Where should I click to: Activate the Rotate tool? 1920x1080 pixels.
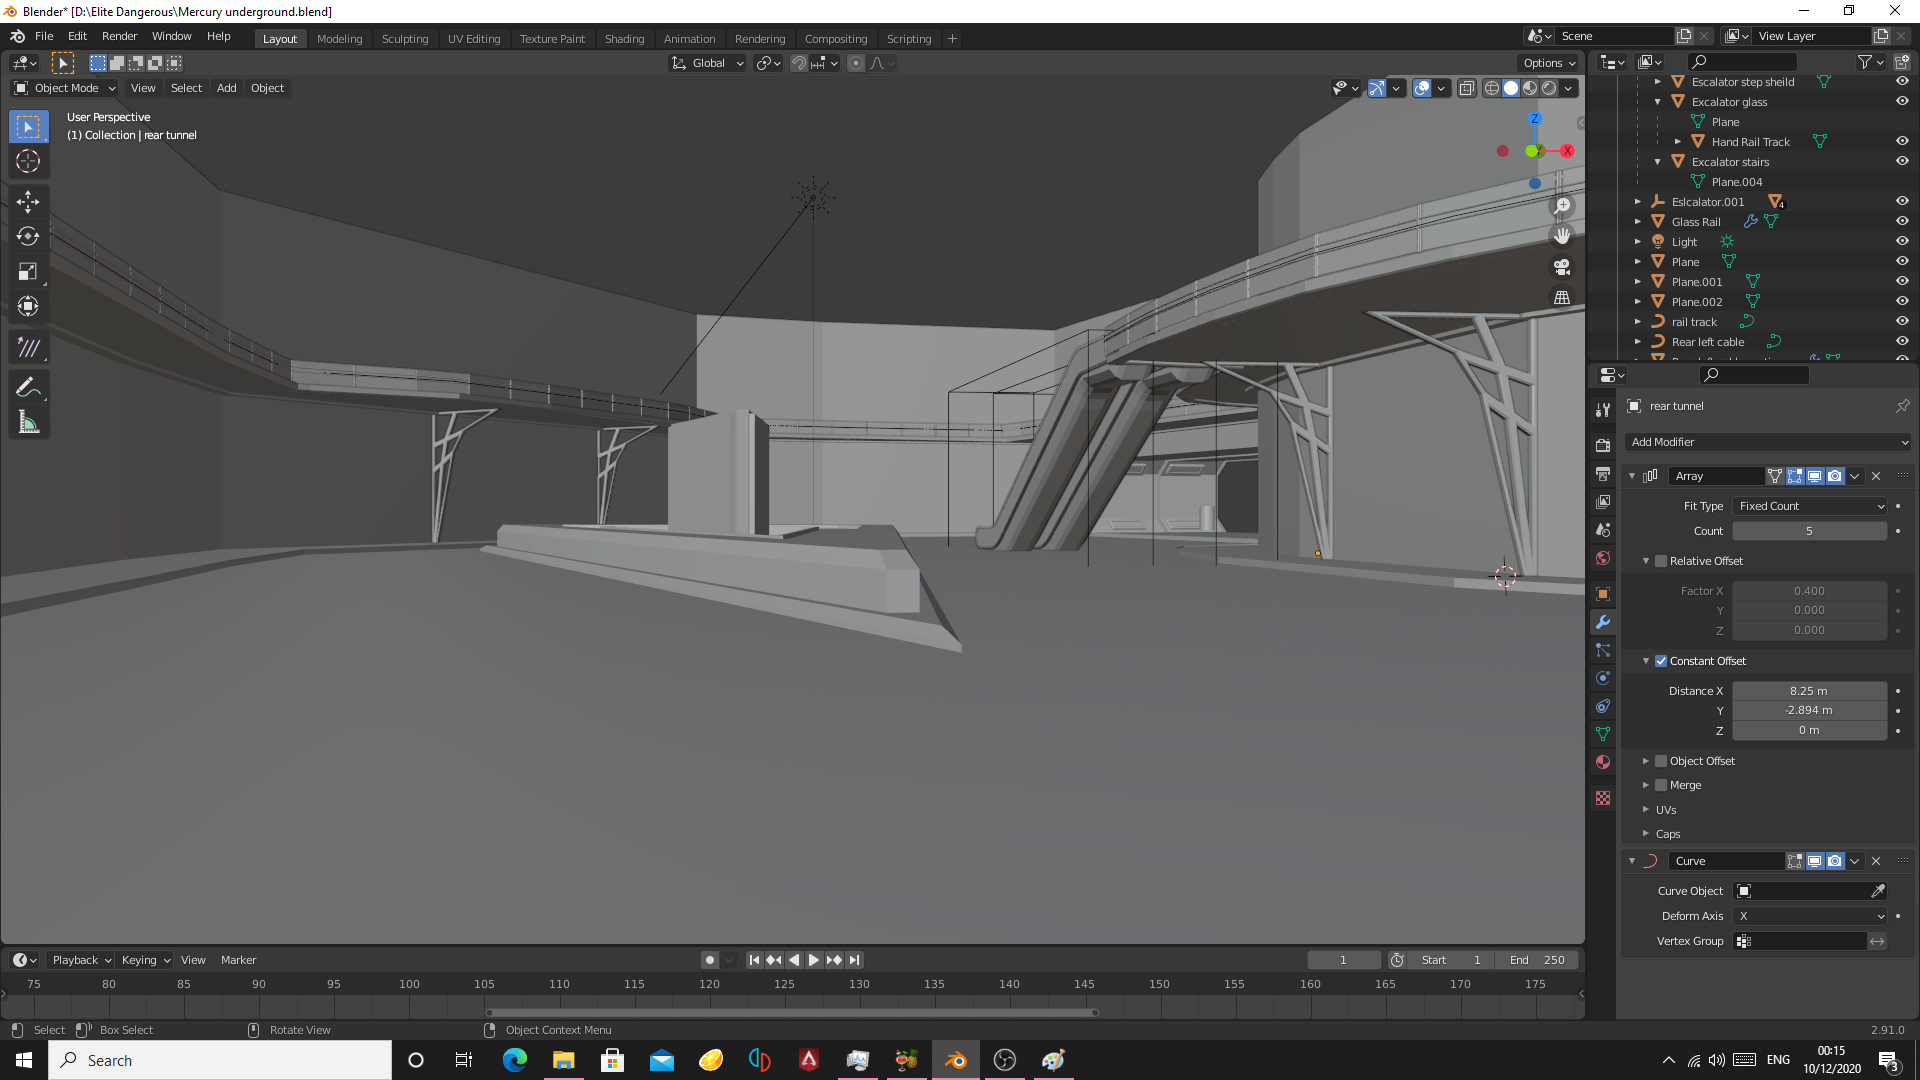(x=28, y=237)
